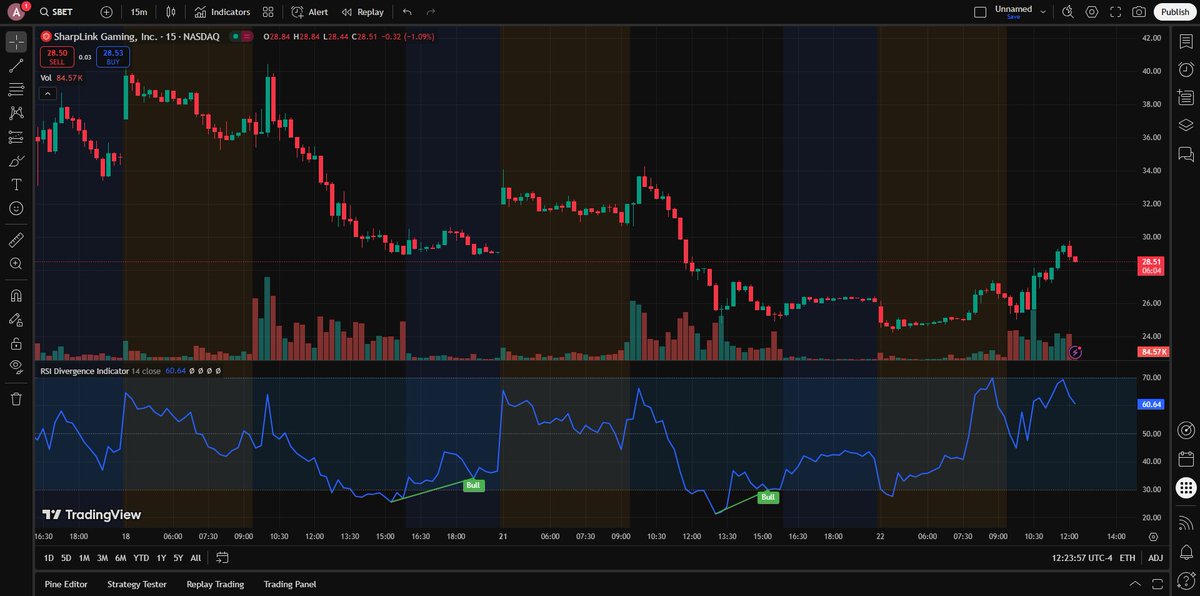Screen dimensions: 1200x596
Task: Open the Fibonacci and horizontal lines tool group
Action: click(16, 90)
